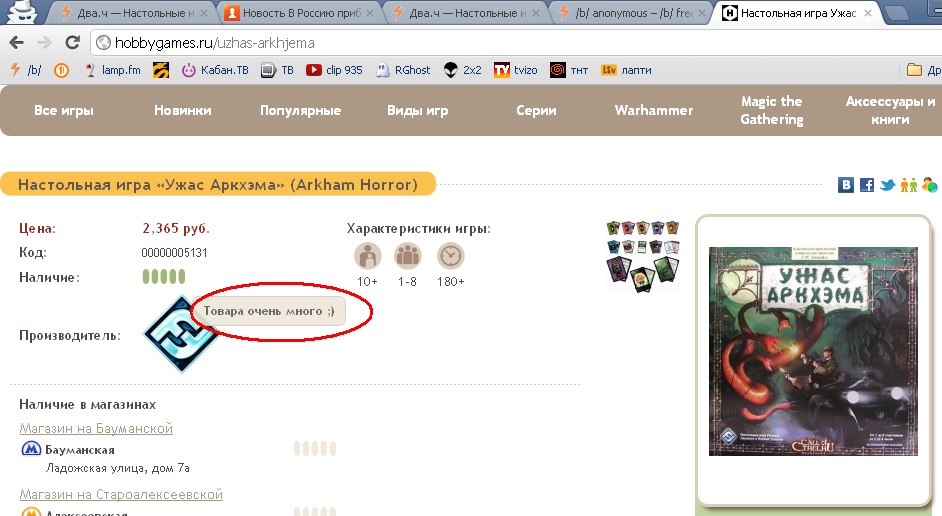
Task: Close the Настольная игра Ужас tab
Action: coord(868,13)
